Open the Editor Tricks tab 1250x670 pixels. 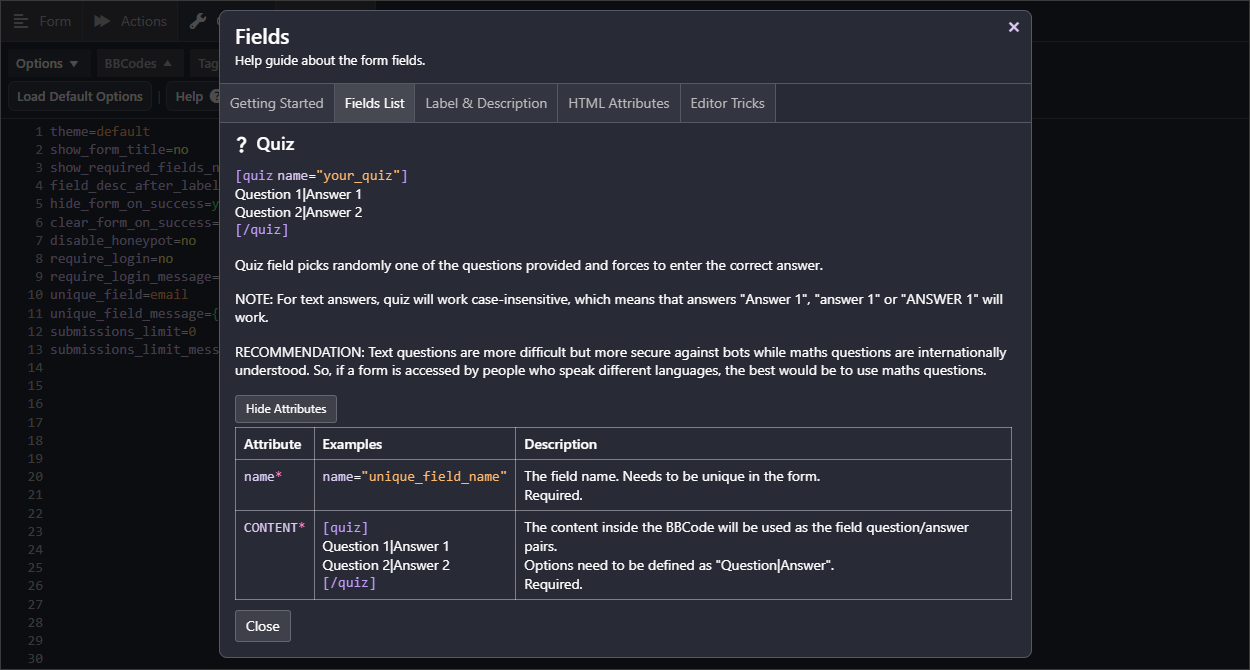727,102
